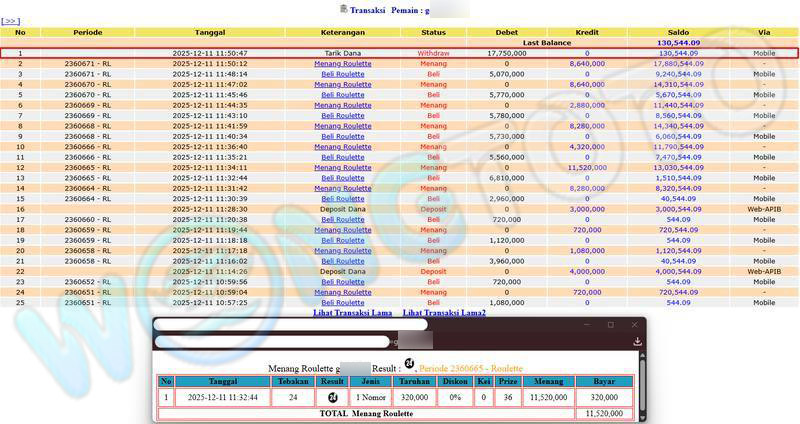Screen dimensions: 800x424
Task: Open Menang Roulette link in row 2
Action: coord(343,63)
